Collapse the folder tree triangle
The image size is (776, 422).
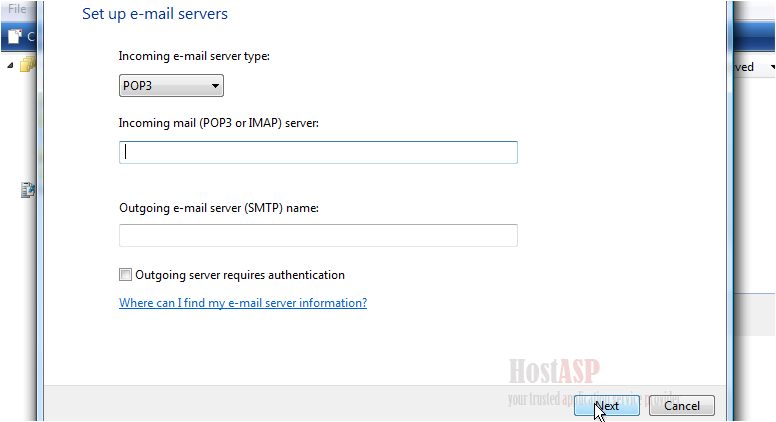click(10, 66)
